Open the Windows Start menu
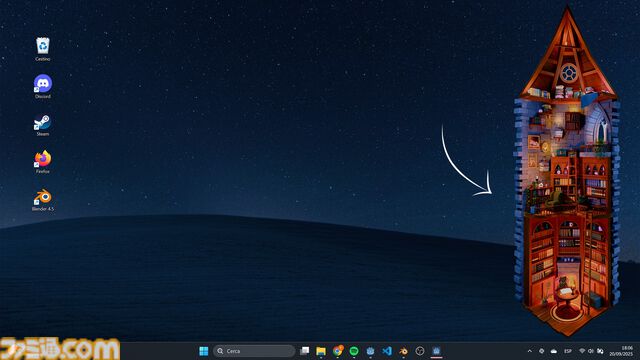Image resolution: width=640 pixels, height=360 pixels. (x=203, y=351)
